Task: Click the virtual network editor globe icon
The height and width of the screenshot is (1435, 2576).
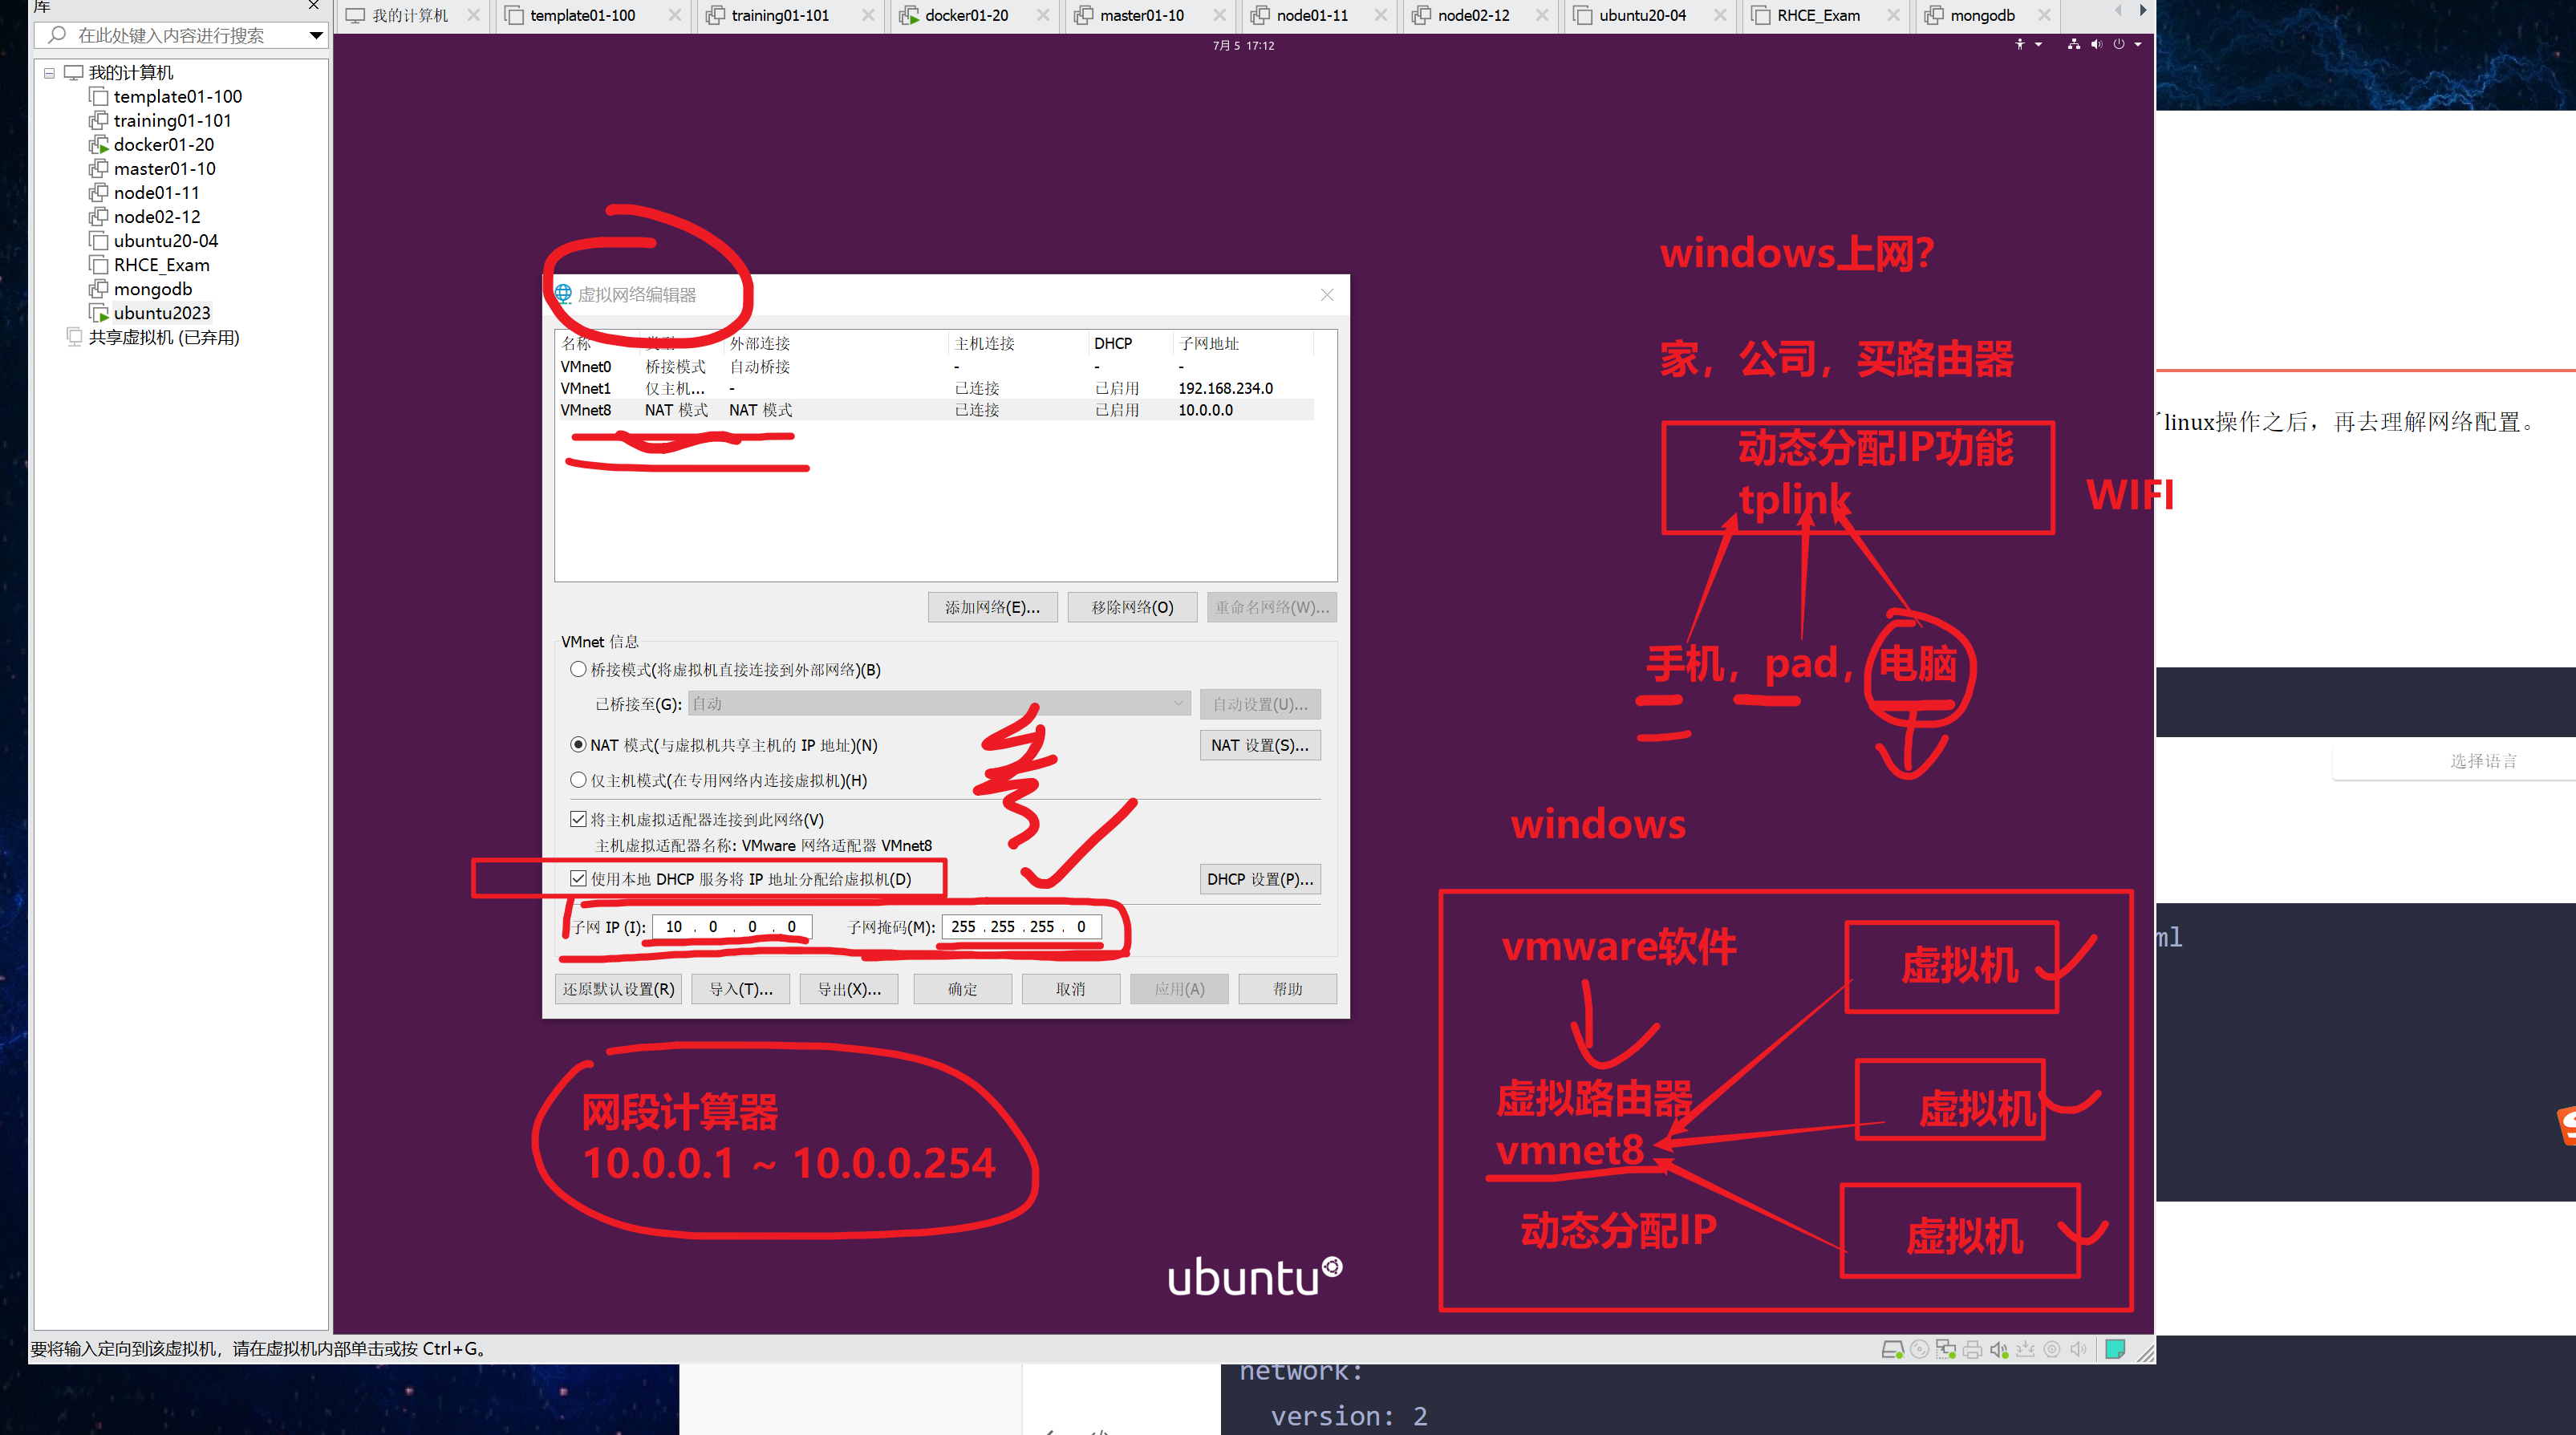Action: (x=563, y=294)
